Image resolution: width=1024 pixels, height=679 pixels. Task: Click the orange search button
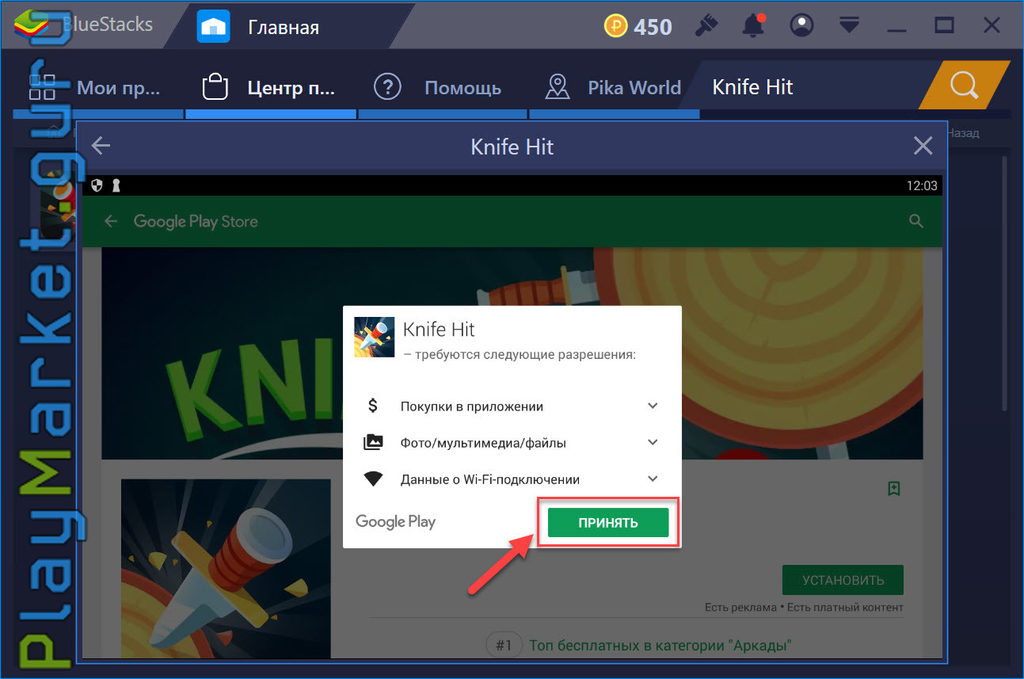964,85
